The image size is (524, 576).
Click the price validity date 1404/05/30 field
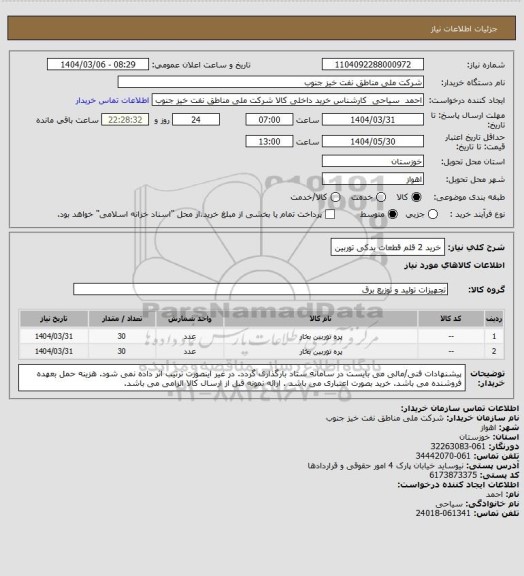coord(373,141)
